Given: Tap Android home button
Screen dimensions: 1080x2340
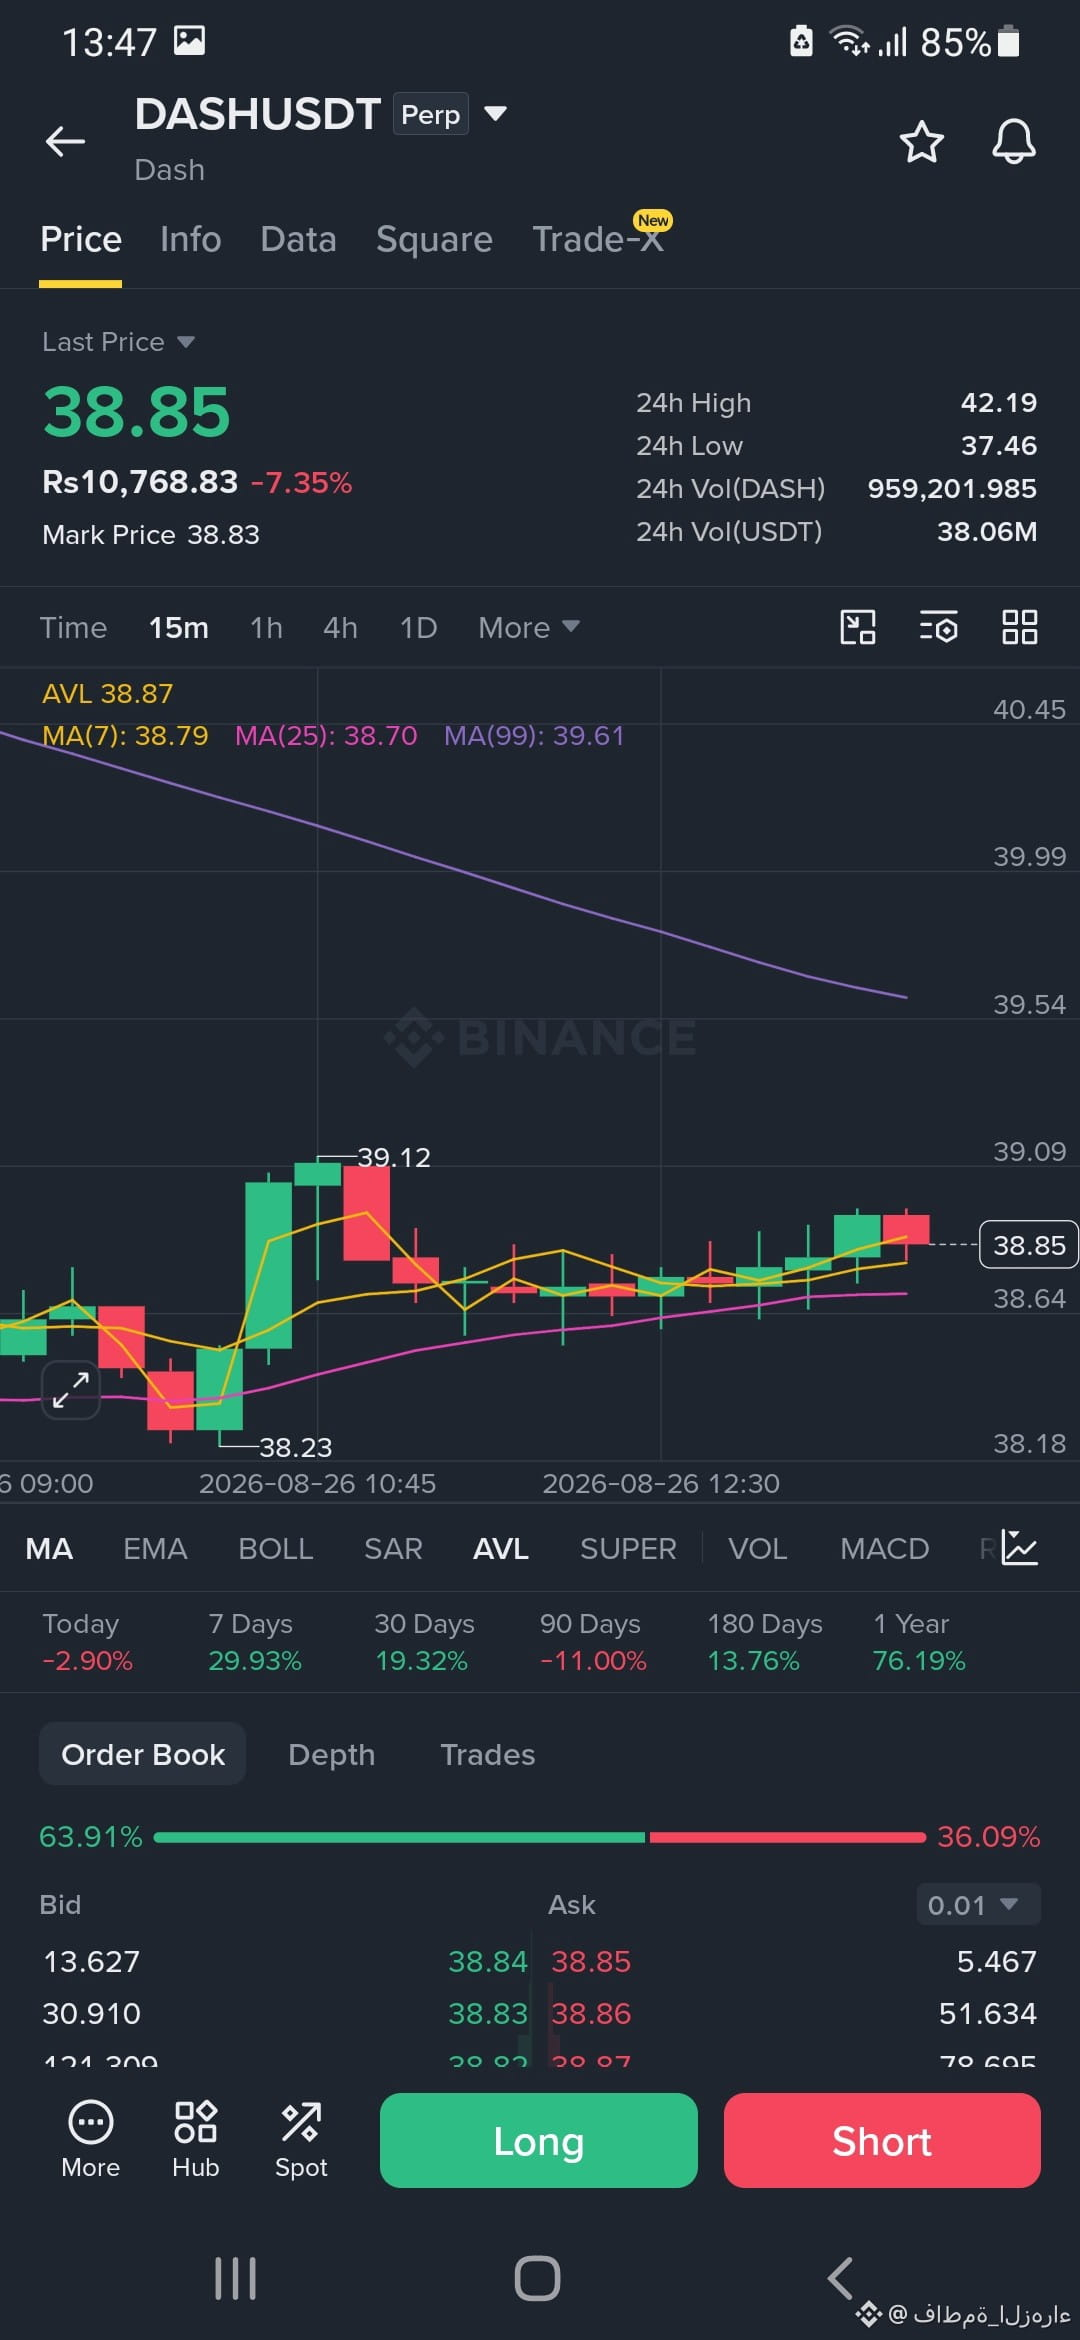Looking at the screenshot, I should click(x=537, y=2278).
